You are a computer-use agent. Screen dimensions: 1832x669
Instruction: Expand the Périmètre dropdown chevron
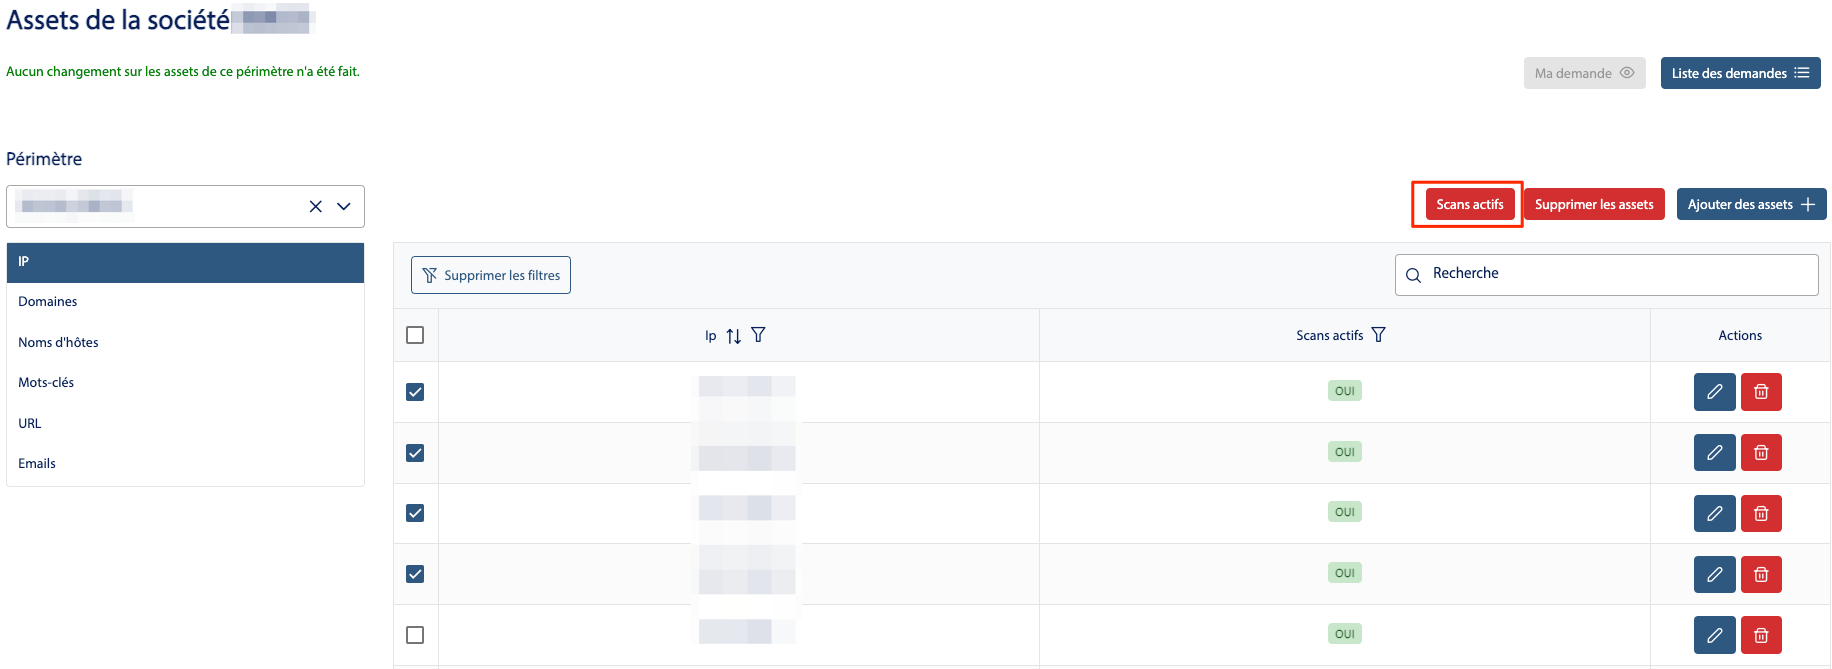click(x=344, y=206)
